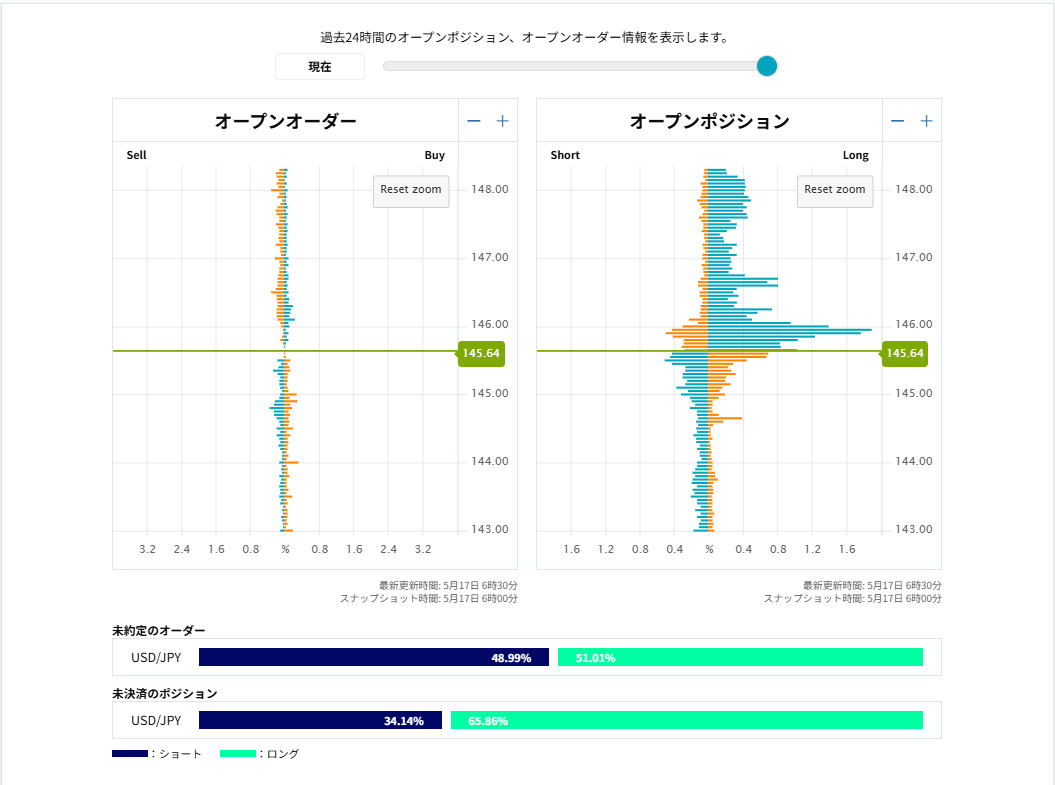
Task: Click the navy ショート legend swatch
Action: coord(130,754)
